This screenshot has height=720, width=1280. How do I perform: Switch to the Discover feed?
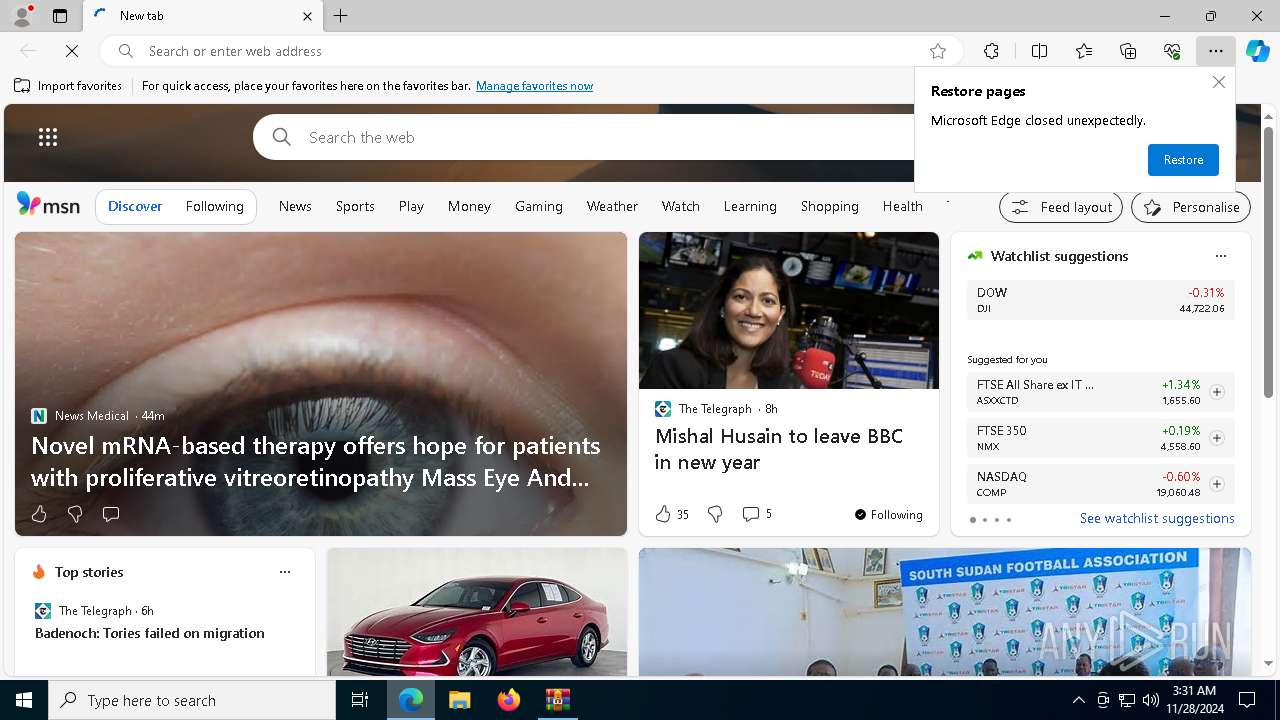[x=135, y=206]
